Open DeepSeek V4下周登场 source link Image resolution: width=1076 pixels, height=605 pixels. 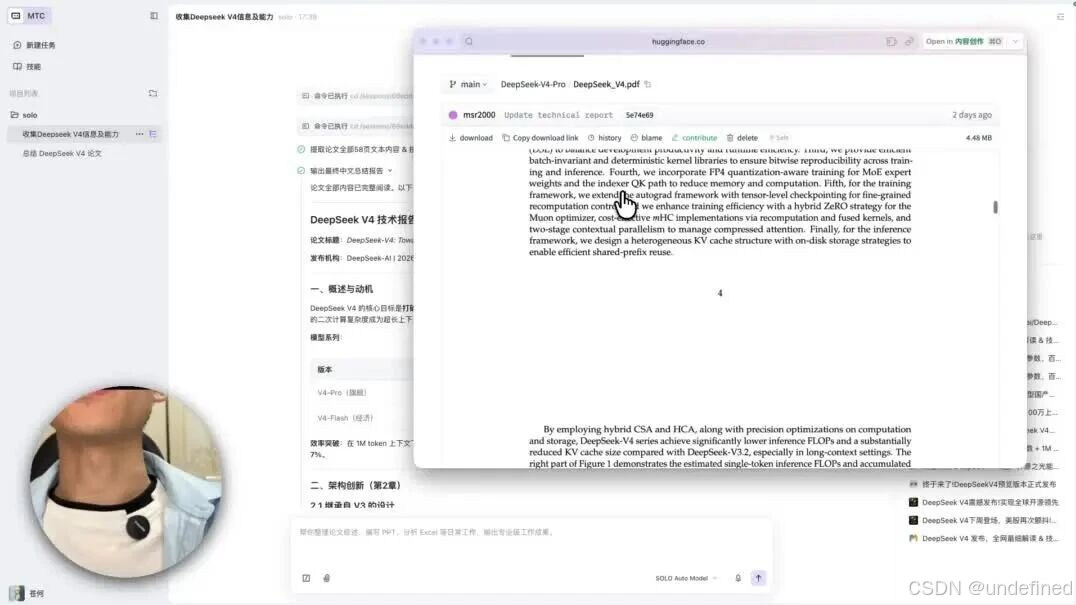[983, 520]
